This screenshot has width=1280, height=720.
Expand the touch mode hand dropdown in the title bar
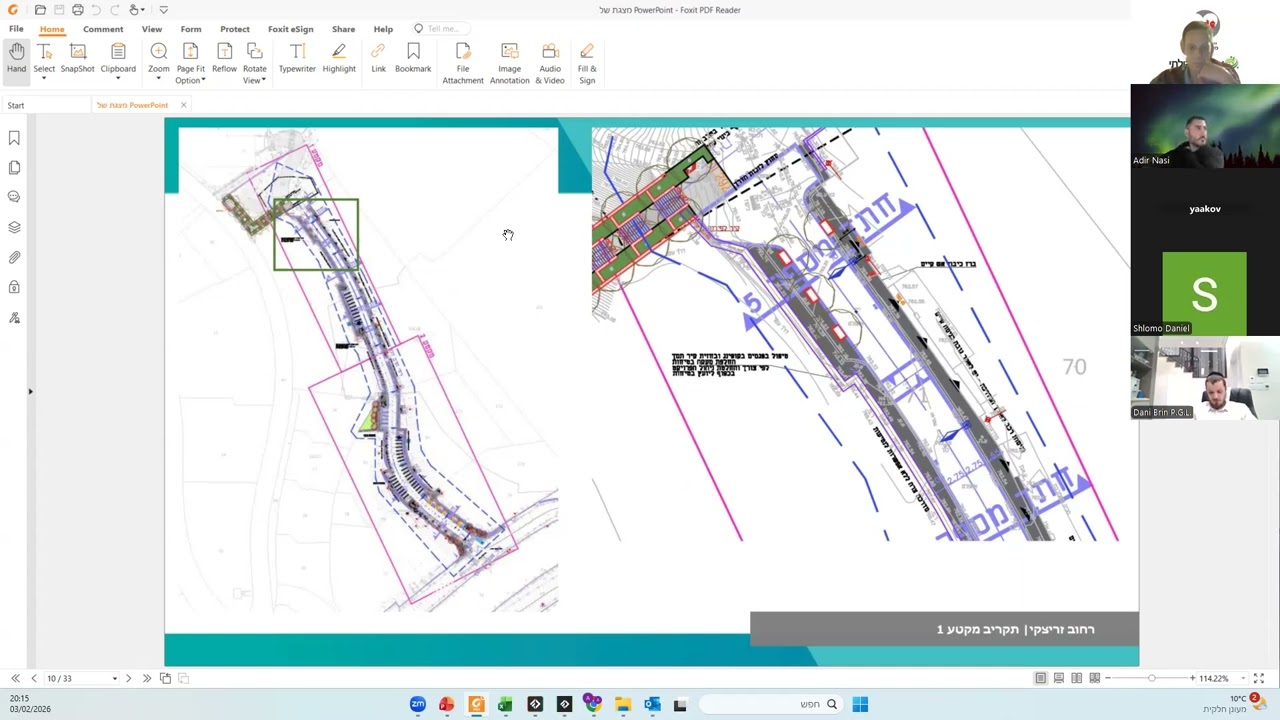coord(145,10)
